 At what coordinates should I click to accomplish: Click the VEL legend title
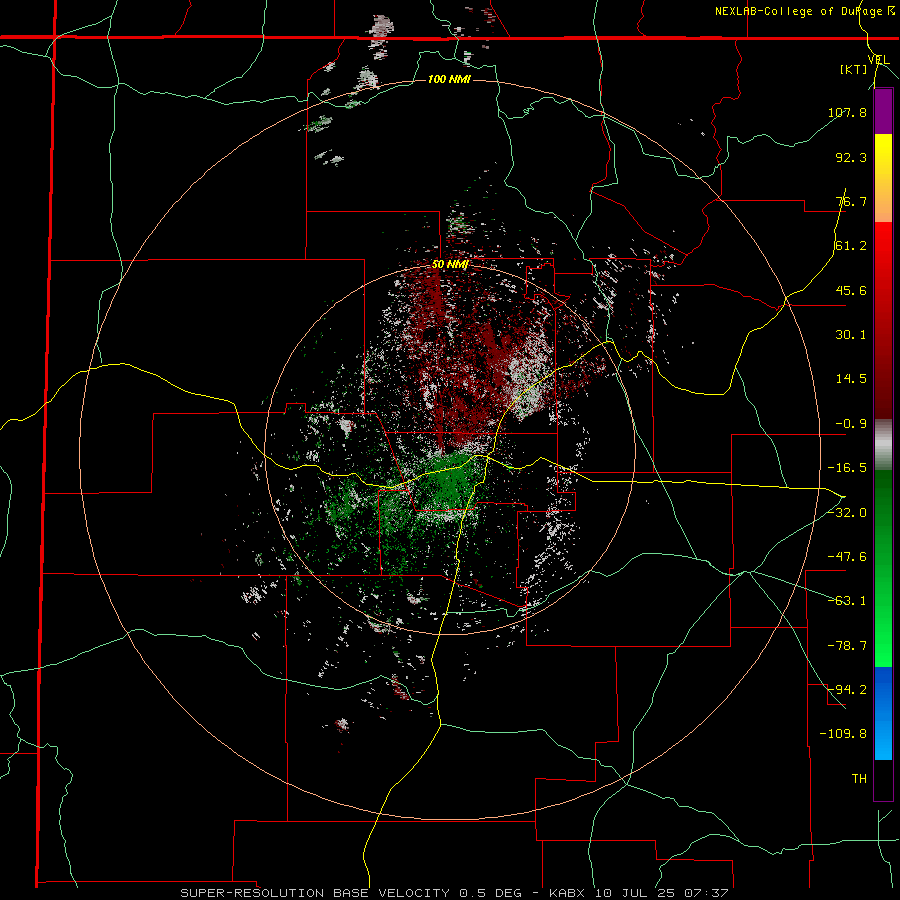point(878,60)
